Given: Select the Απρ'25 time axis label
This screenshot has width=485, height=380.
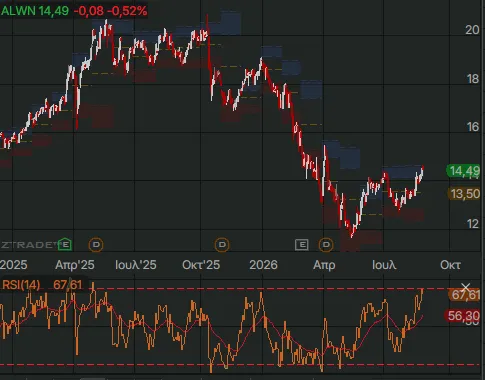Looking at the screenshot, I should pos(75,265).
